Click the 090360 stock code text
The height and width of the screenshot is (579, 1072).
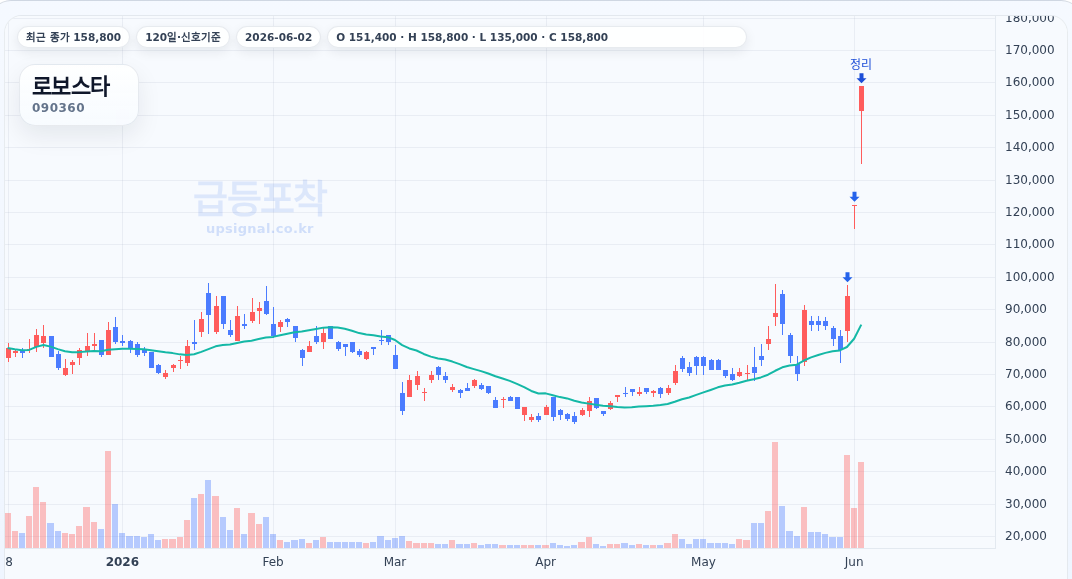click(58, 107)
